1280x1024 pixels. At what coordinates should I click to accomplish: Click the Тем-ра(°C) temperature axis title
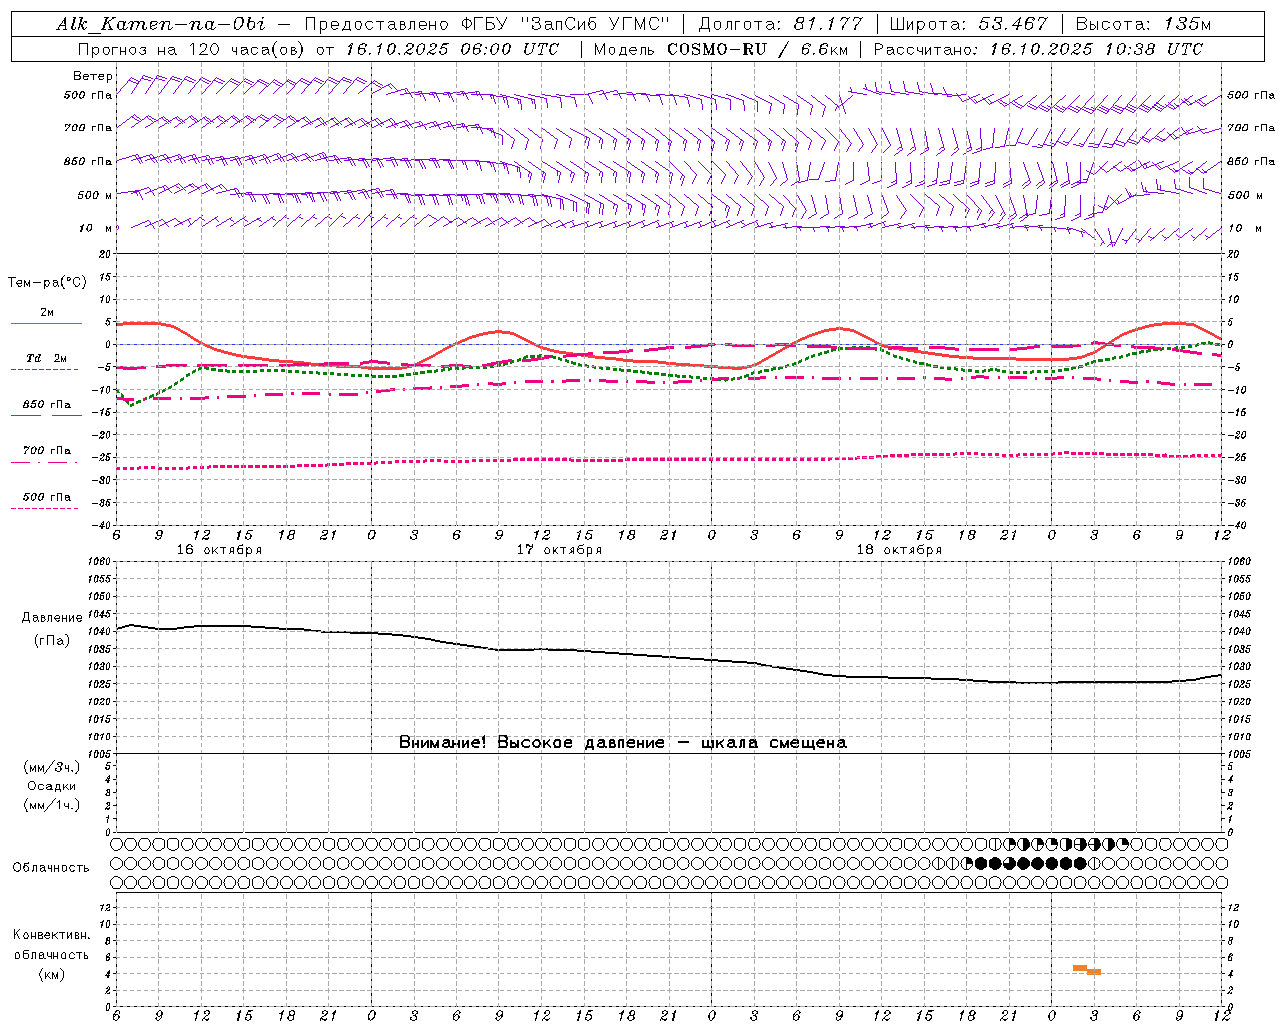point(47,283)
